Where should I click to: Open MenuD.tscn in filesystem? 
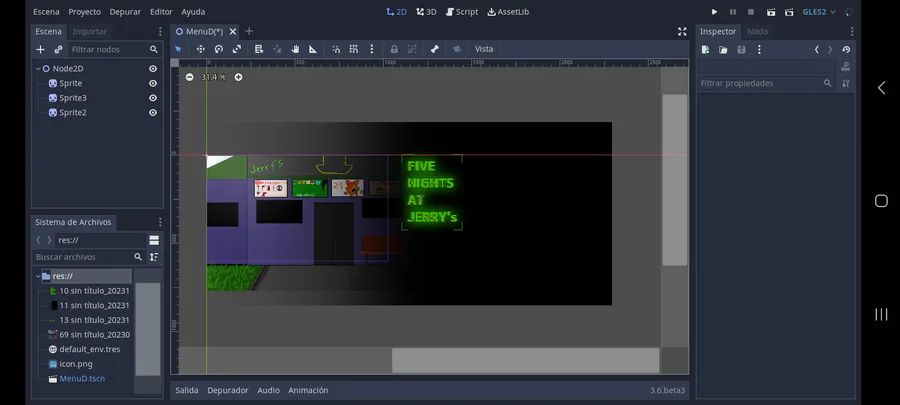tap(82, 379)
